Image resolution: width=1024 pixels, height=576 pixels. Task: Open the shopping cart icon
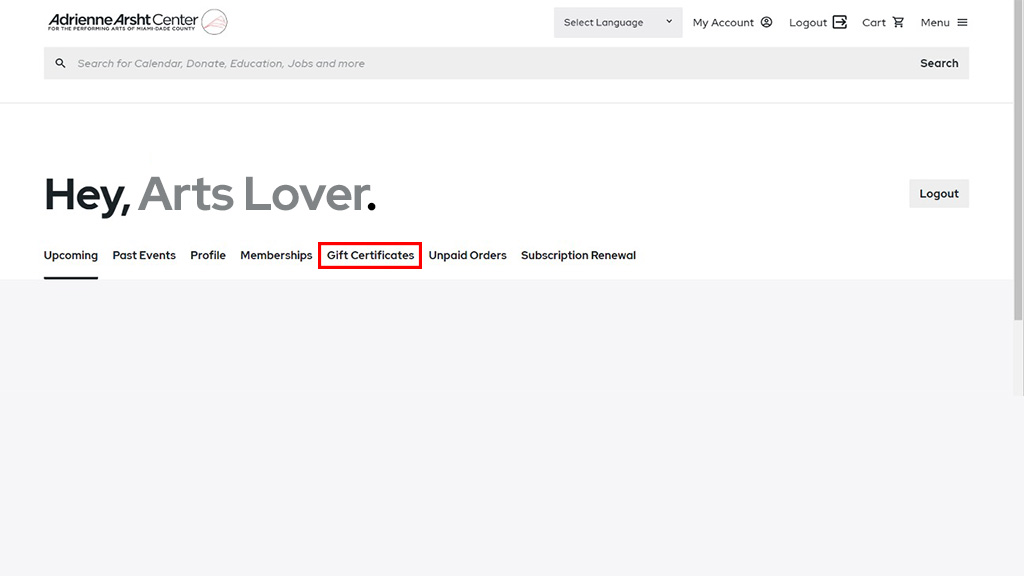(899, 22)
